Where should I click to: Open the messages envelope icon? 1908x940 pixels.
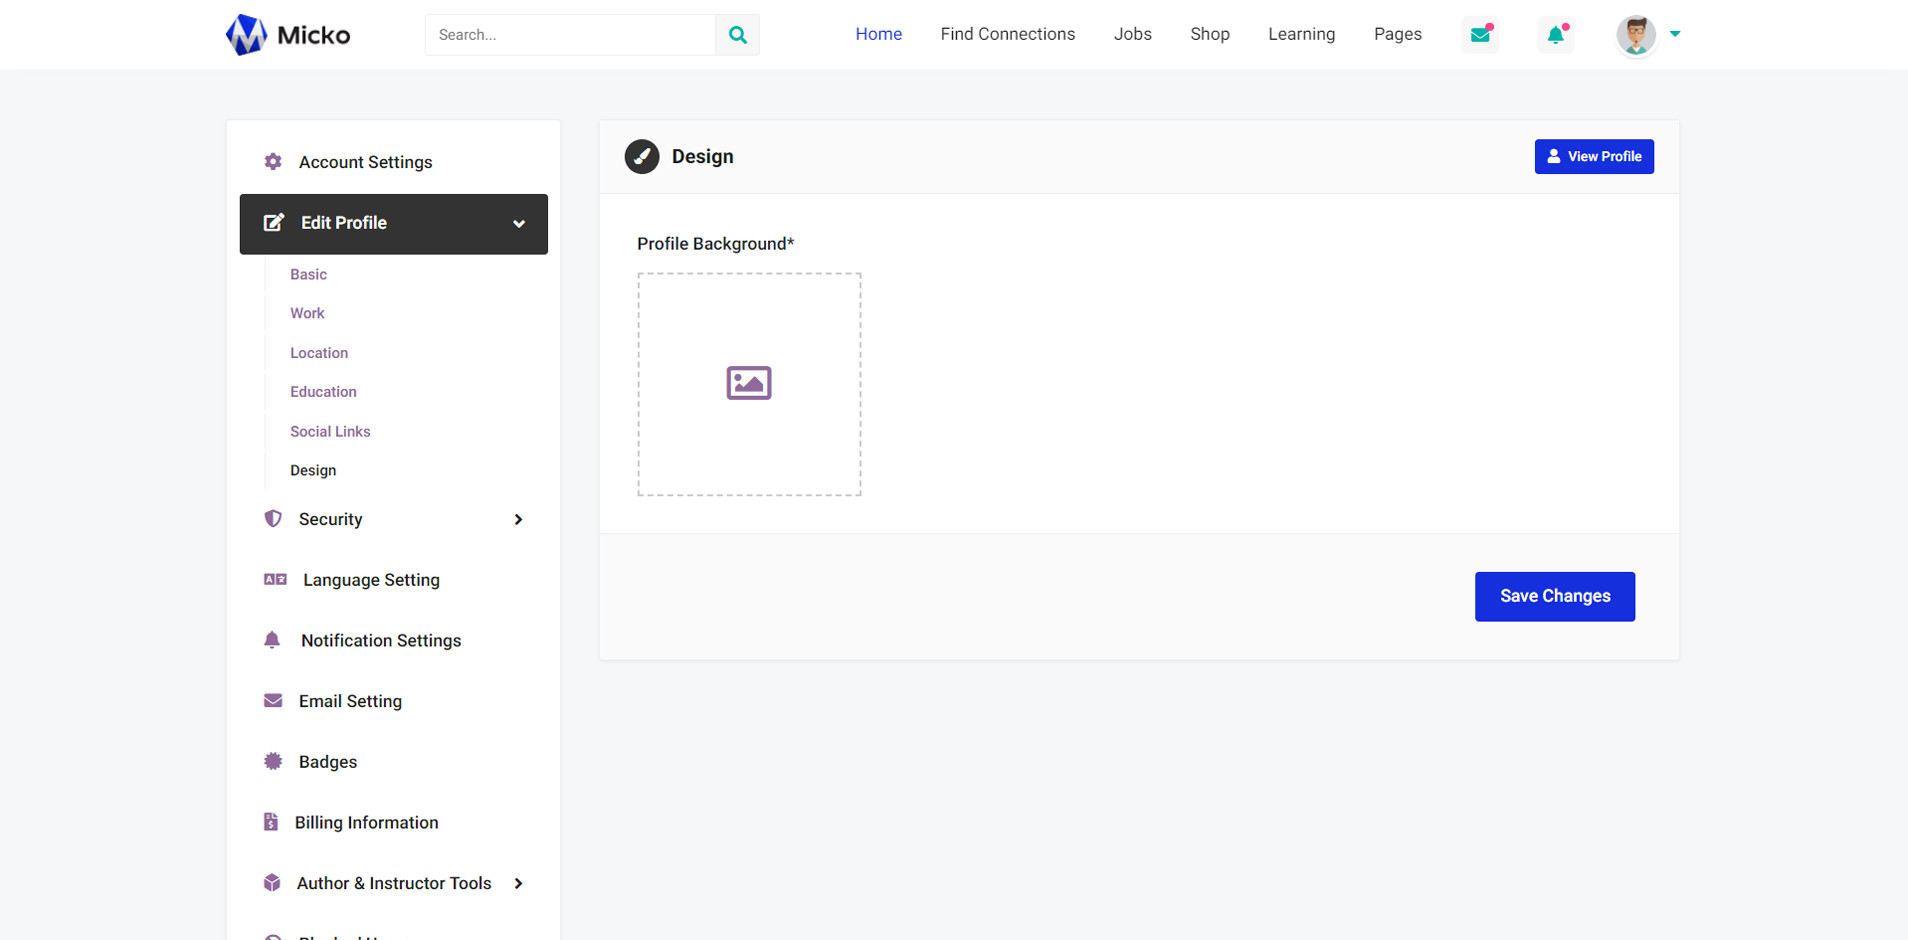pyautogui.click(x=1480, y=35)
